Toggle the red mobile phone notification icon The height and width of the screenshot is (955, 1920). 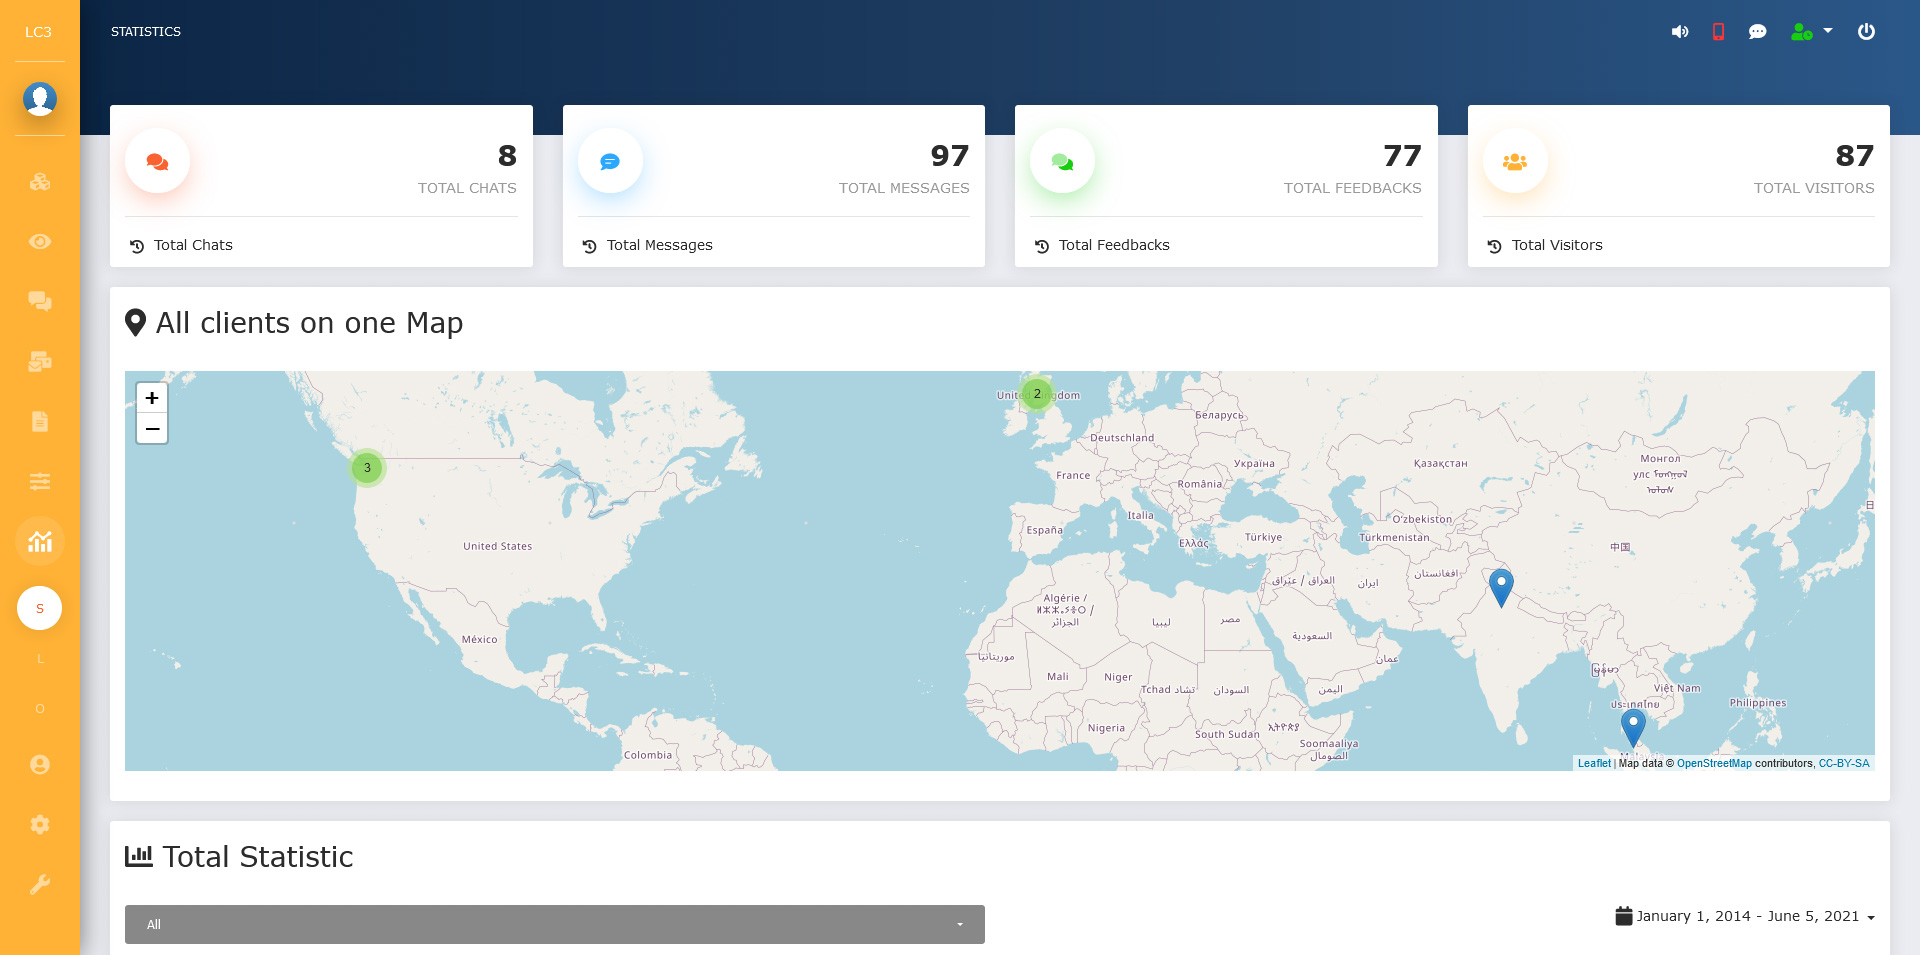pos(1718,32)
